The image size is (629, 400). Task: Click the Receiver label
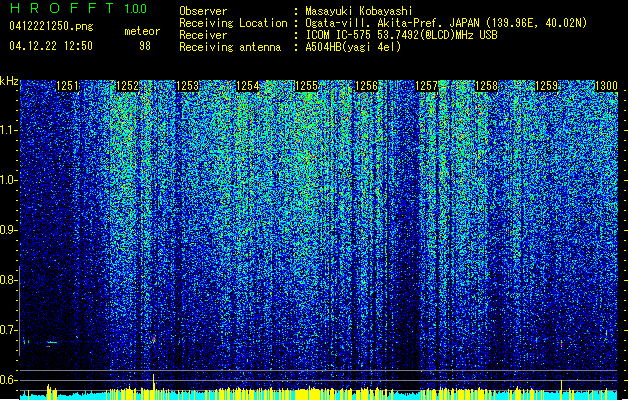[203, 35]
